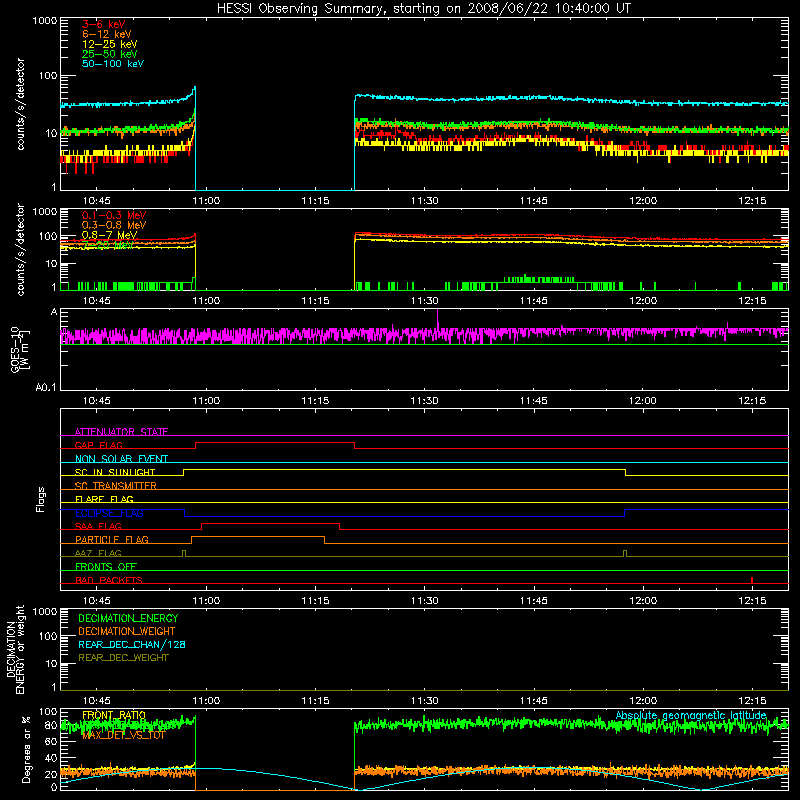
Task: Click the DECIMATION_WEIGHT legend label
Action: (x=127, y=631)
